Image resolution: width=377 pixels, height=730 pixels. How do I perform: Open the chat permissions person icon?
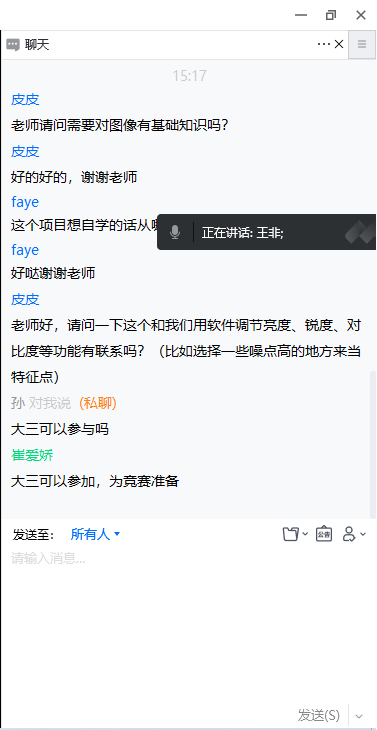click(x=349, y=534)
